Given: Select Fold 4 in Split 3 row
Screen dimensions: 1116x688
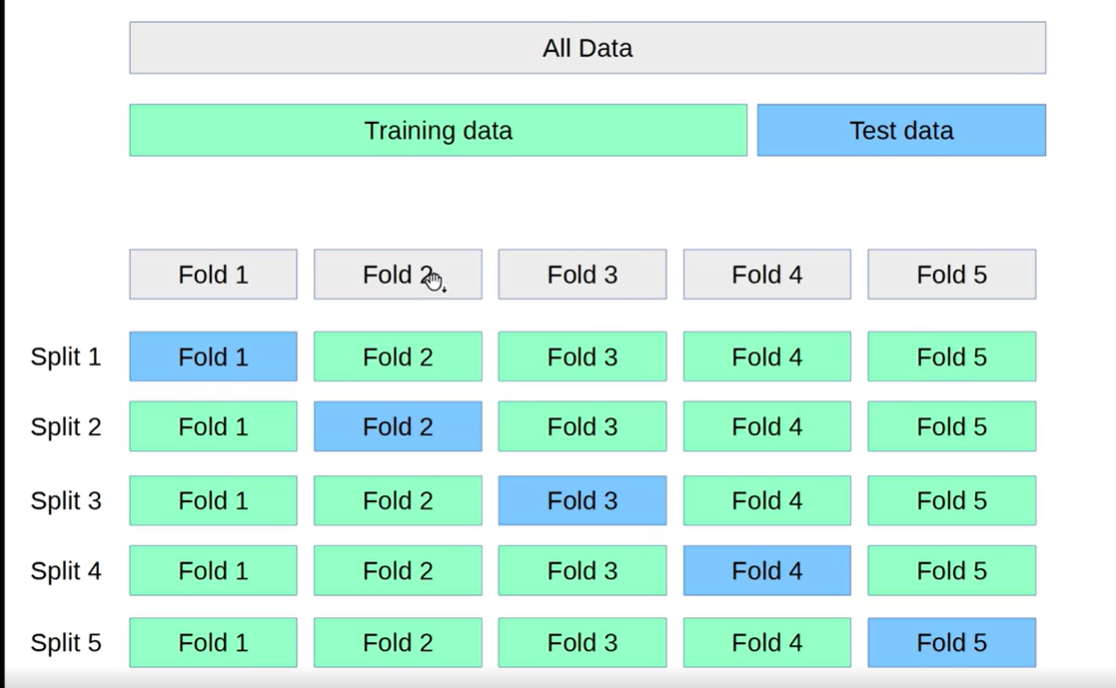Looking at the screenshot, I should tap(767, 501).
